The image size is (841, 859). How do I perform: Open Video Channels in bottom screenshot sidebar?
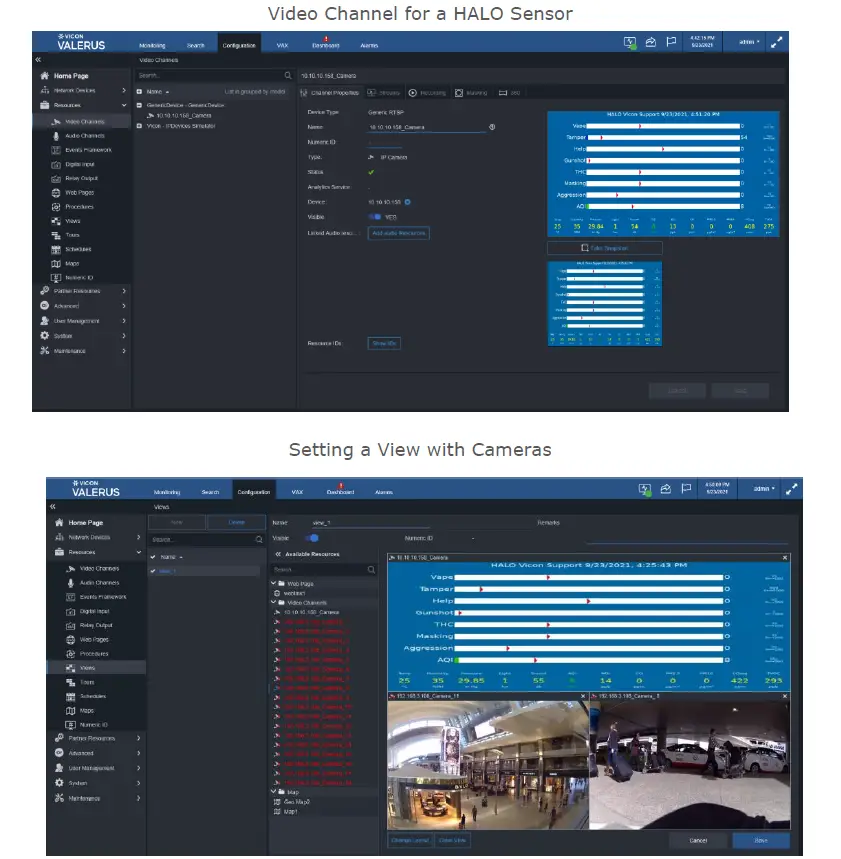tap(99, 568)
